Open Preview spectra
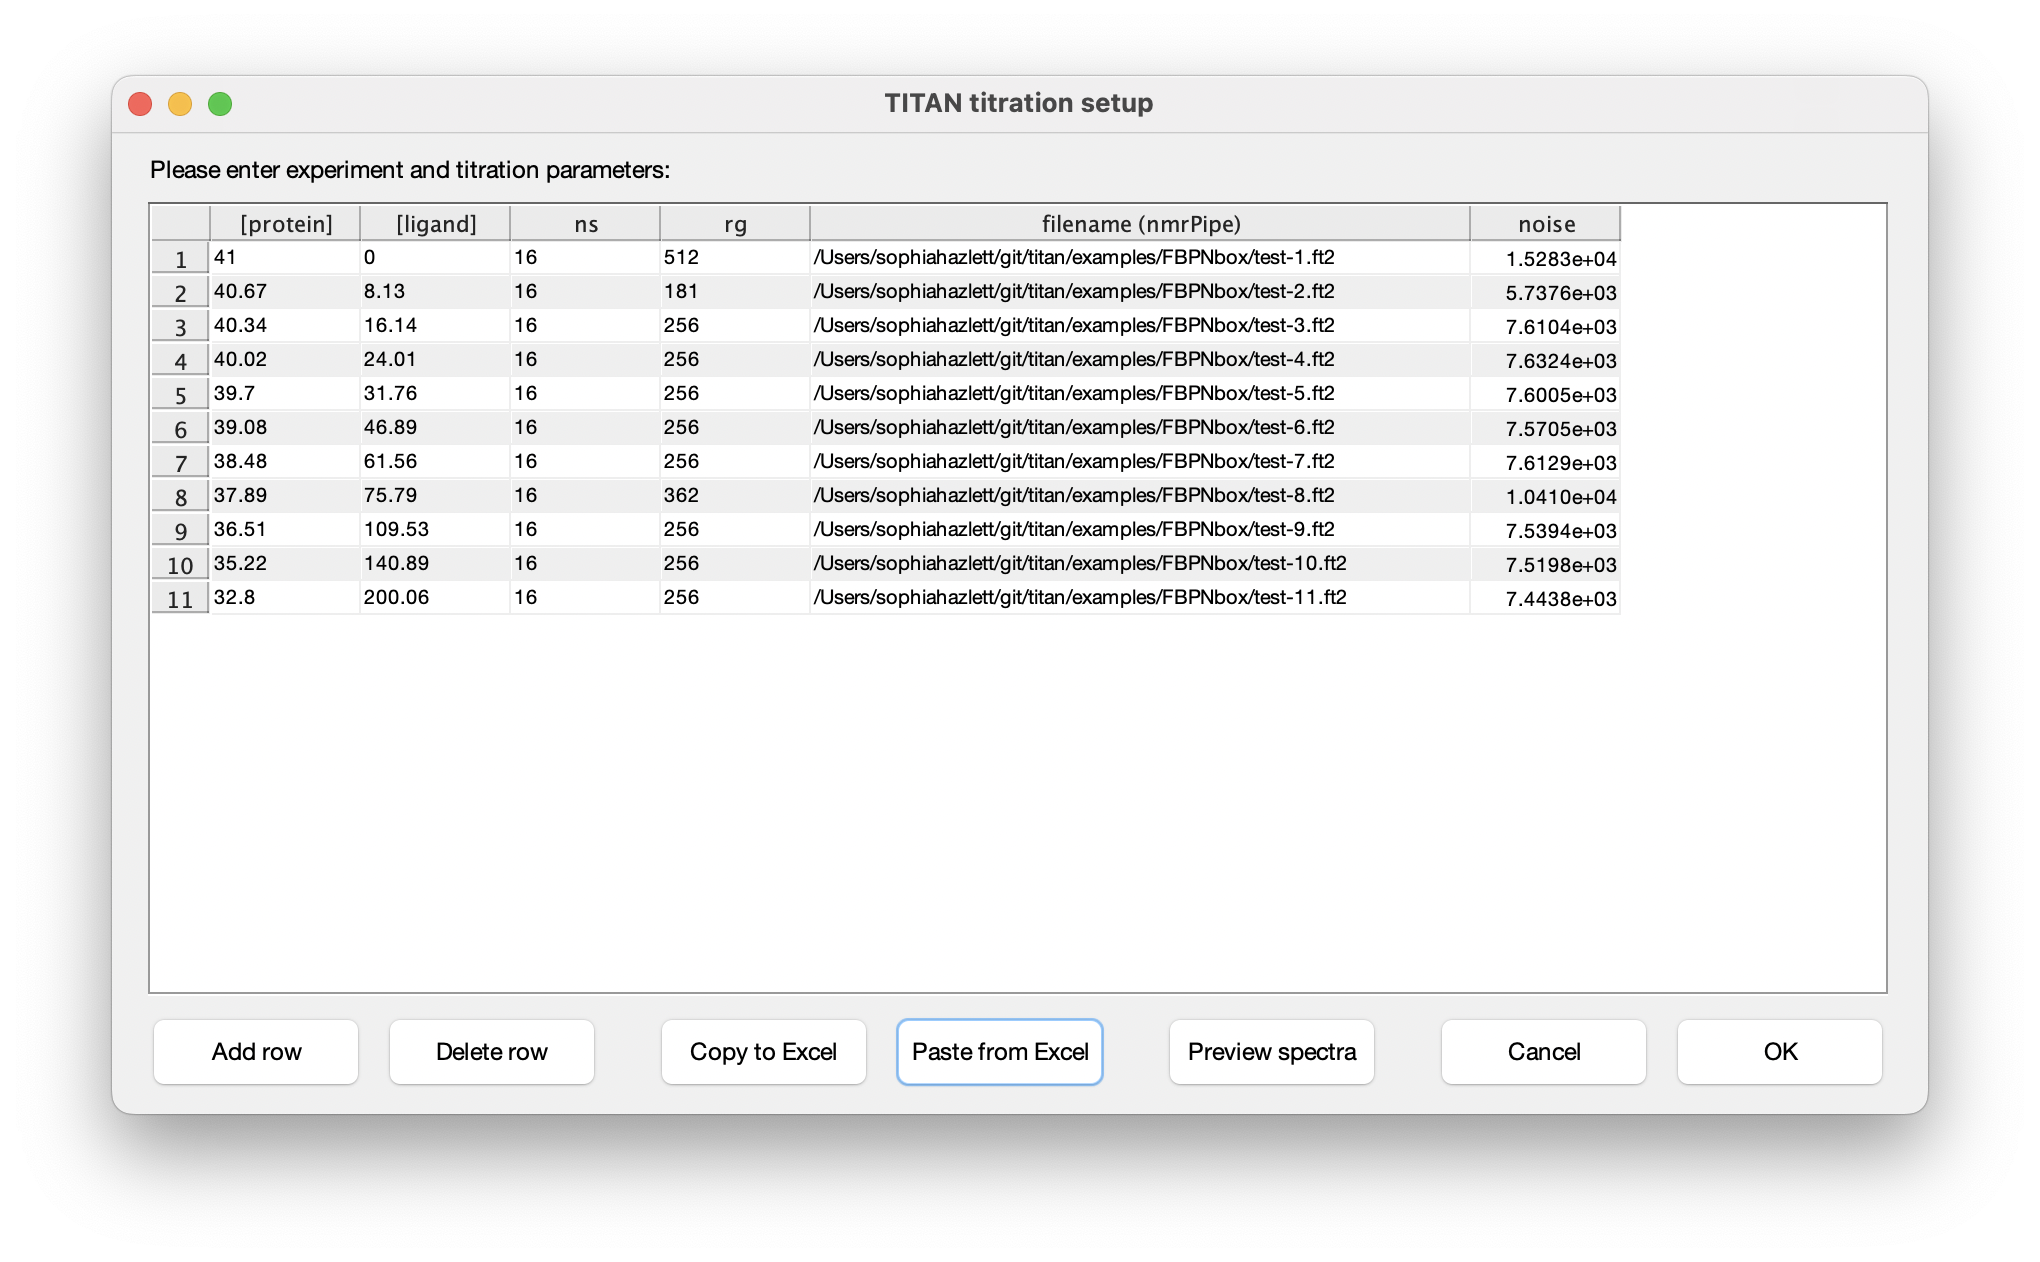The height and width of the screenshot is (1262, 2040). tap(1272, 1051)
